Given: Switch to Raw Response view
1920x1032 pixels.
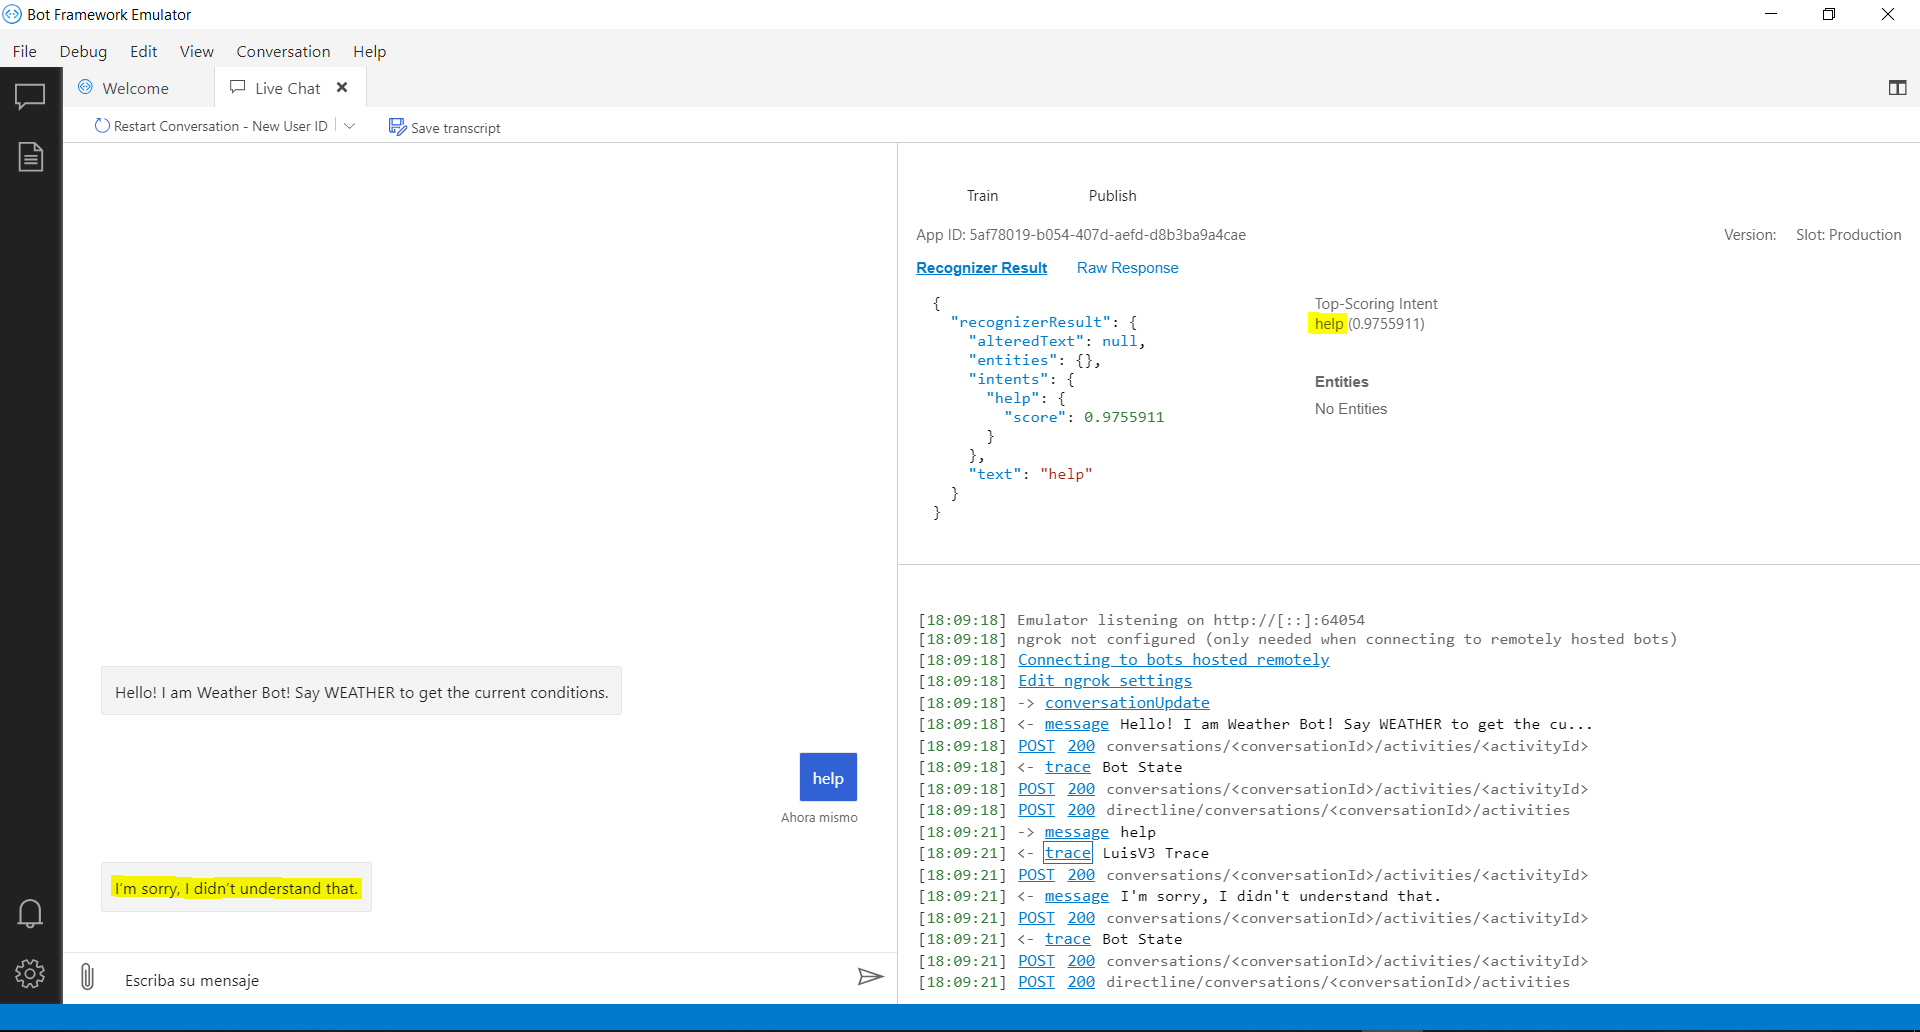Looking at the screenshot, I should pyautogui.click(x=1127, y=268).
